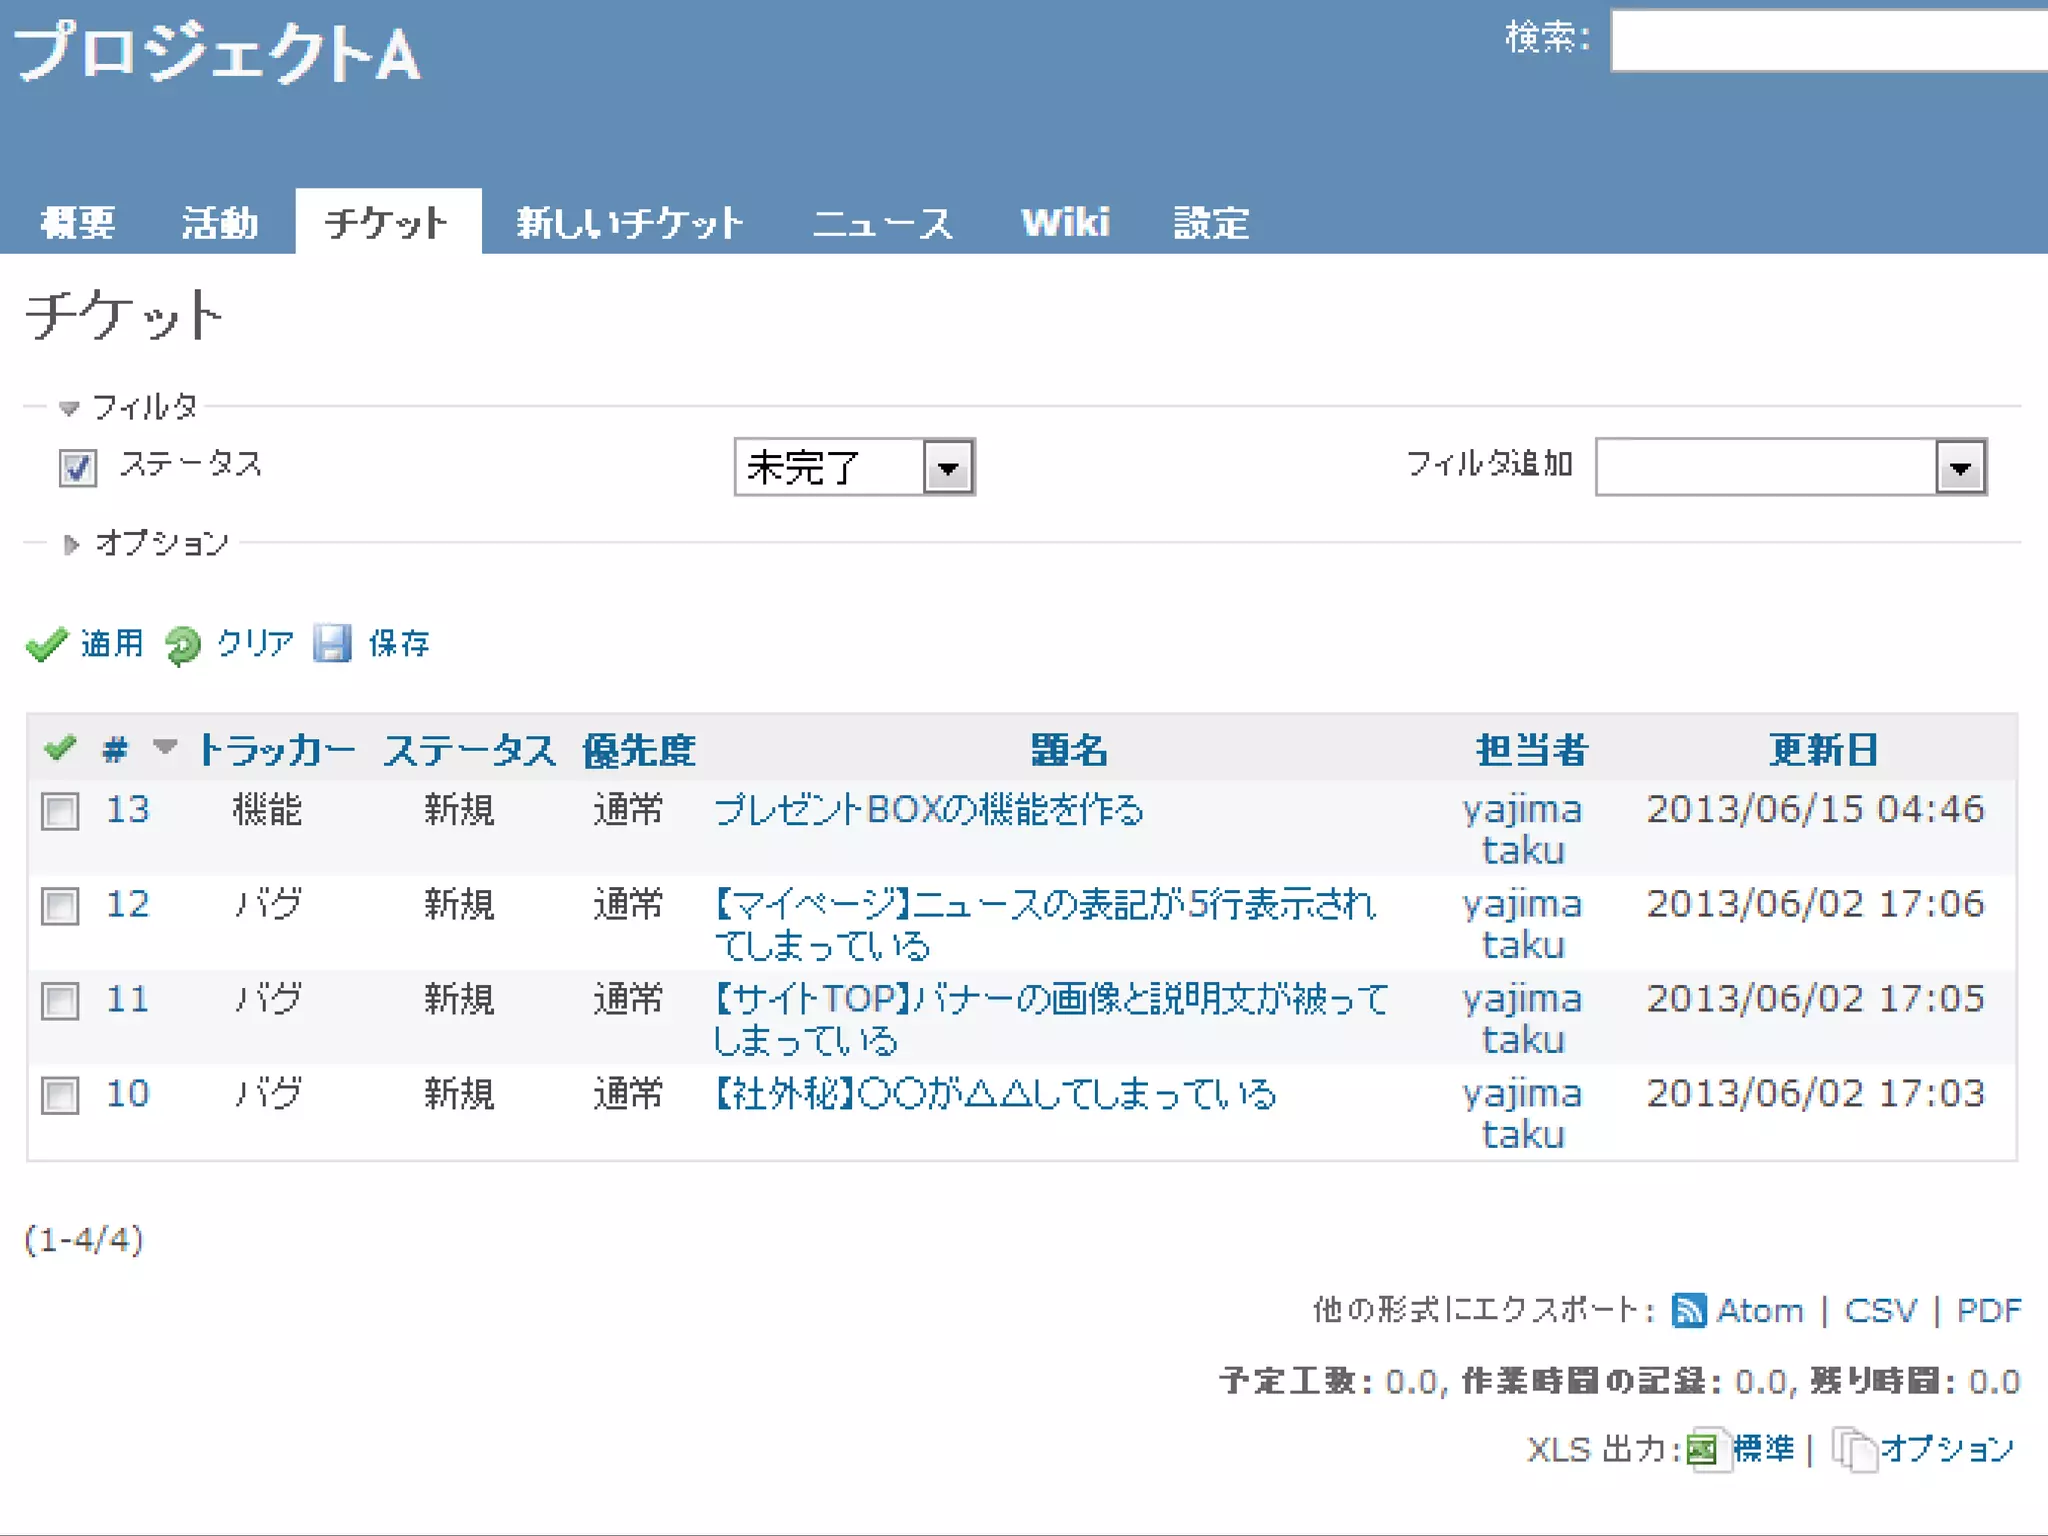Screen dimensions: 2048x1536
Task: Click the 検索 search input field
Action: pyautogui.click(x=1828, y=41)
